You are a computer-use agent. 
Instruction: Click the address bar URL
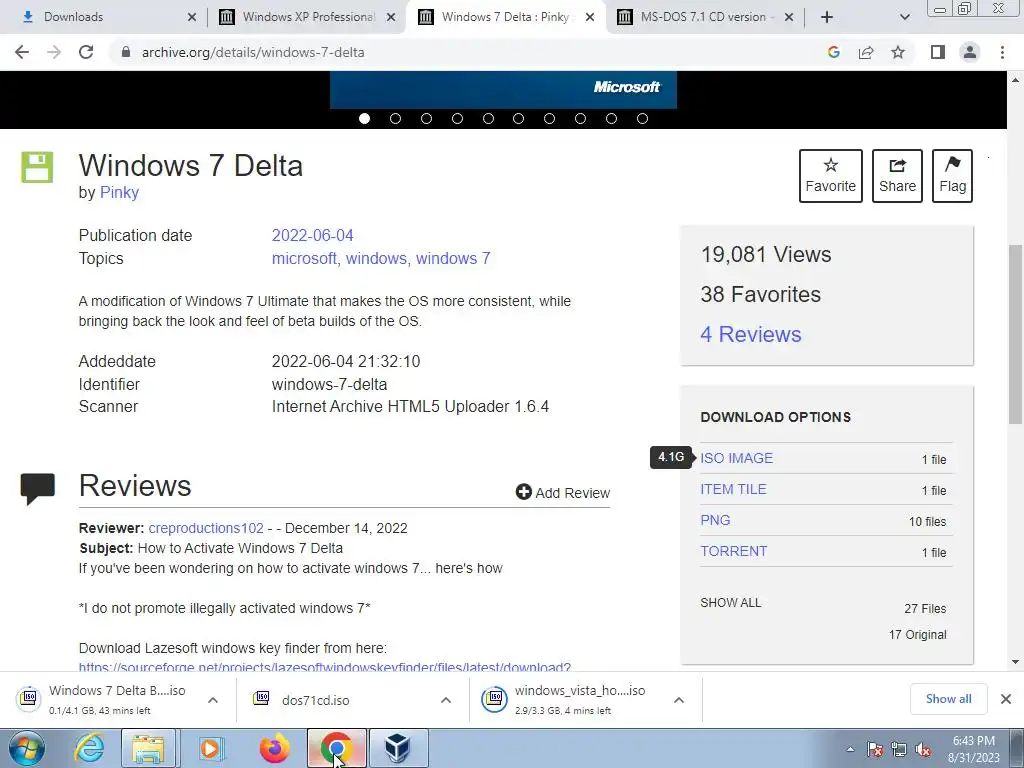click(253, 52)
